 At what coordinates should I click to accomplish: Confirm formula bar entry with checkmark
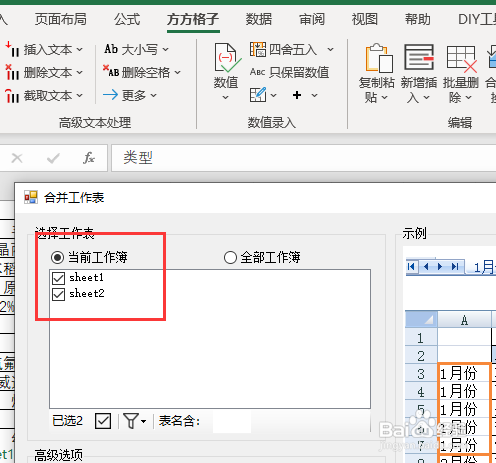(x=53, y=158)
